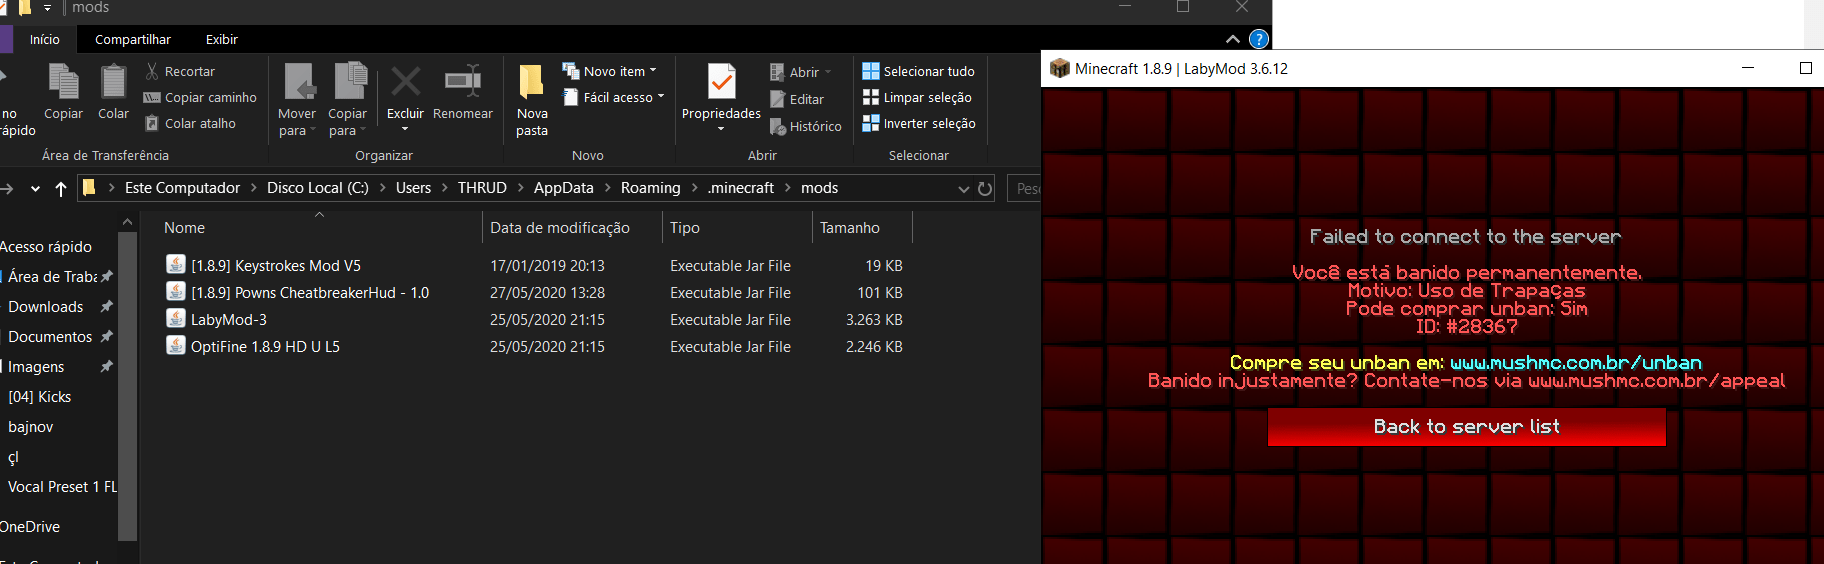The image size is (1824, 564).
Task: Collapse the ribbon with chevron
Action: 1233,39
